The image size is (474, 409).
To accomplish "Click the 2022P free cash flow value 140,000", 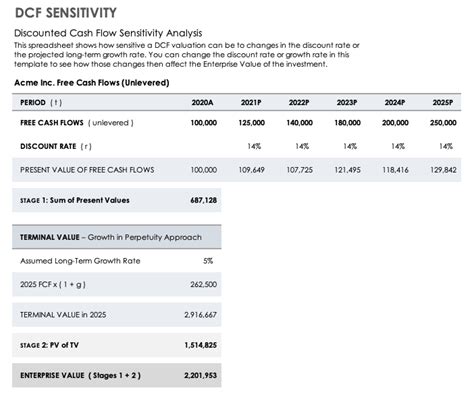I will click(x=299, y=123).
